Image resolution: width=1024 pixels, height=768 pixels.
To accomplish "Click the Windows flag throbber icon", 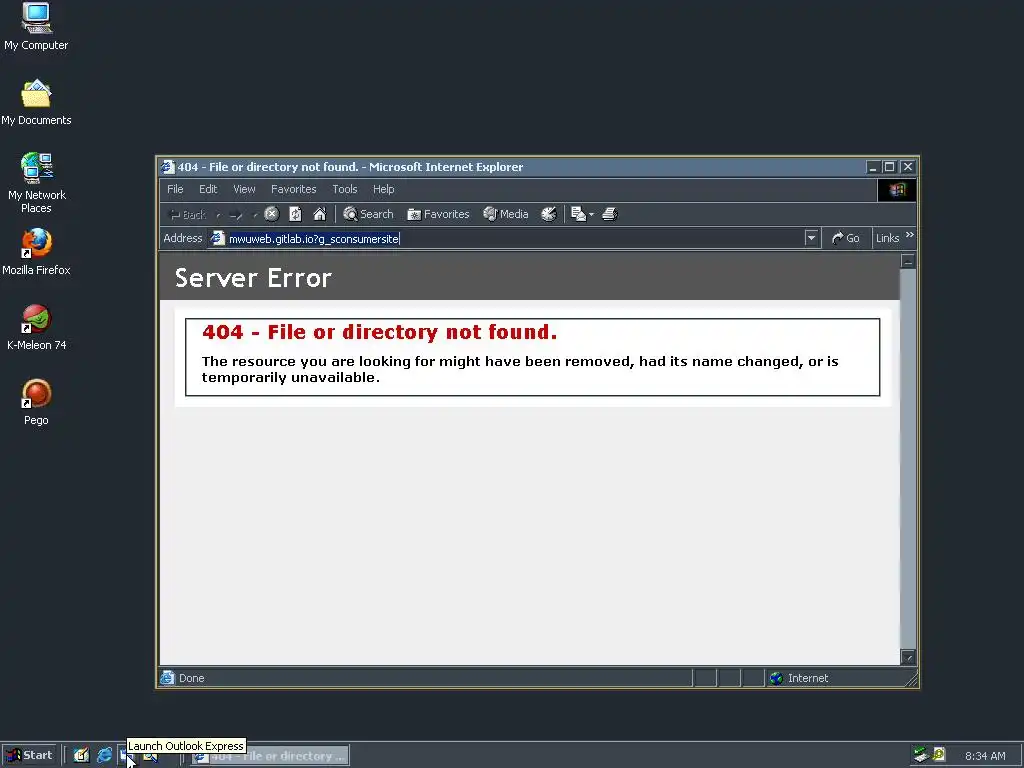I will pyautogui.click(x=897, y=190).
